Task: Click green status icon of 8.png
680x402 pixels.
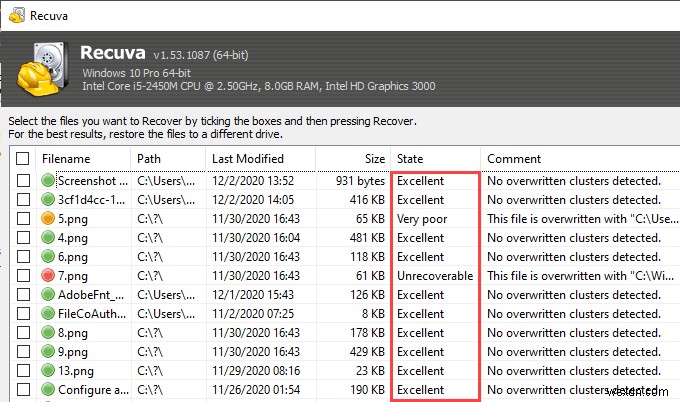Action: (x=48, y=333)
